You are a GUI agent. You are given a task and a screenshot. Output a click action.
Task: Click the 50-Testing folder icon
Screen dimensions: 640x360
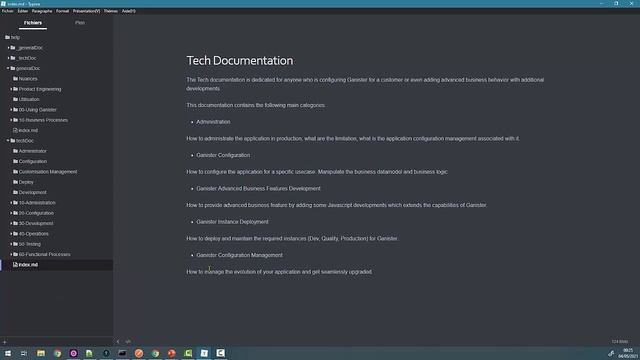[x=16, y=244]
